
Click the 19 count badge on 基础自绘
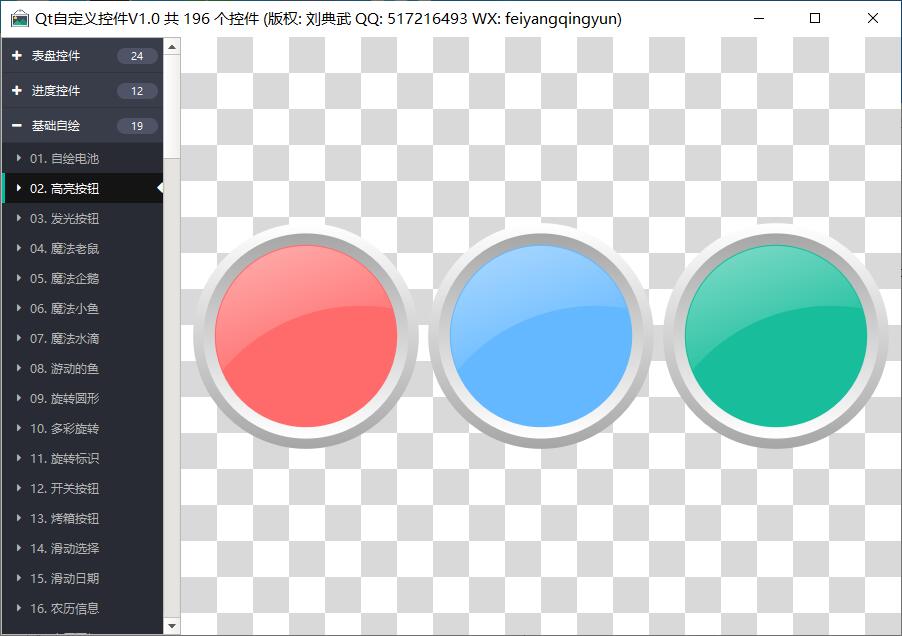pyautogui.click(x=137, y=126)
